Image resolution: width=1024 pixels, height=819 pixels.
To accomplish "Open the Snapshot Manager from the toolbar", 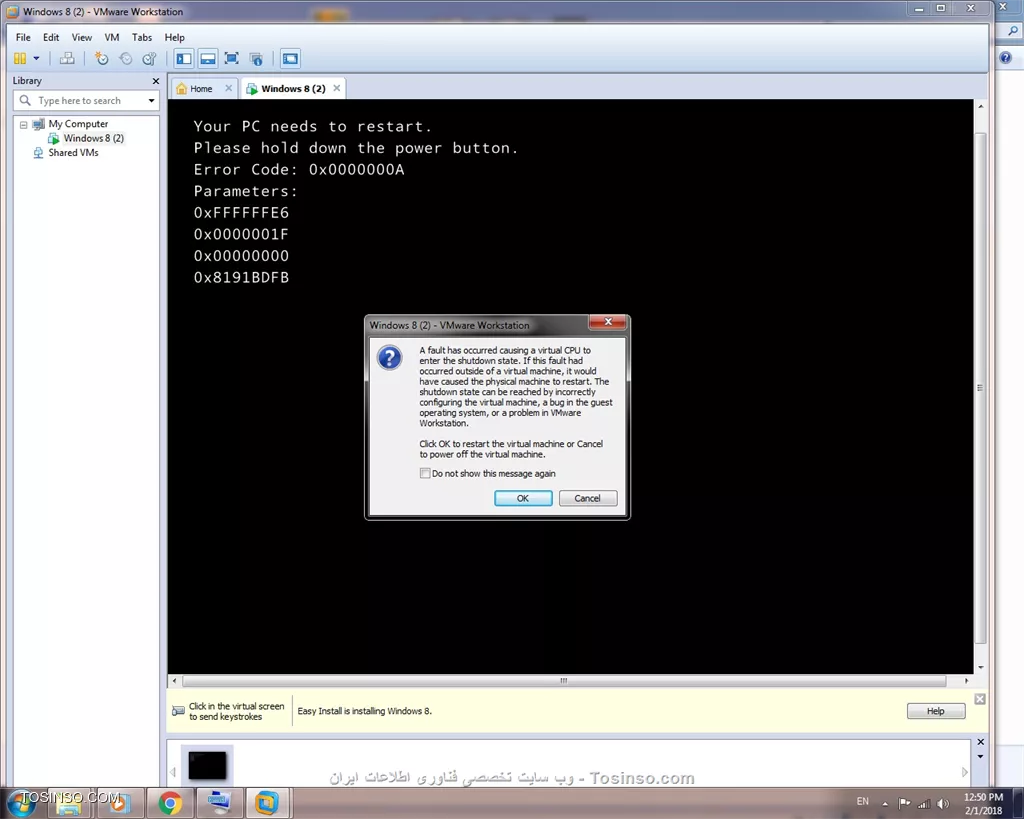I will point(150,59).
